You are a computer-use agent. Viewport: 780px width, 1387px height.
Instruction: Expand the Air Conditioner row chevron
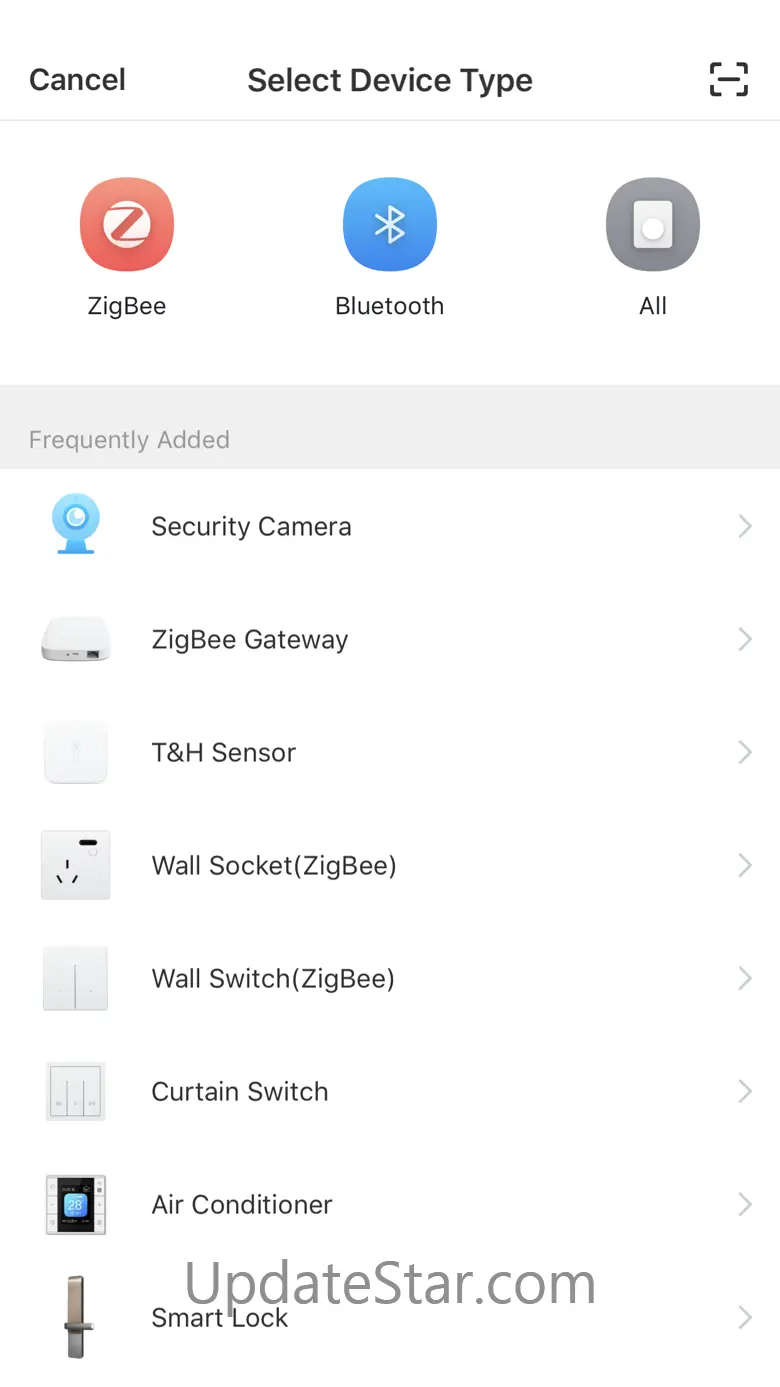(x=744, y=1205)
